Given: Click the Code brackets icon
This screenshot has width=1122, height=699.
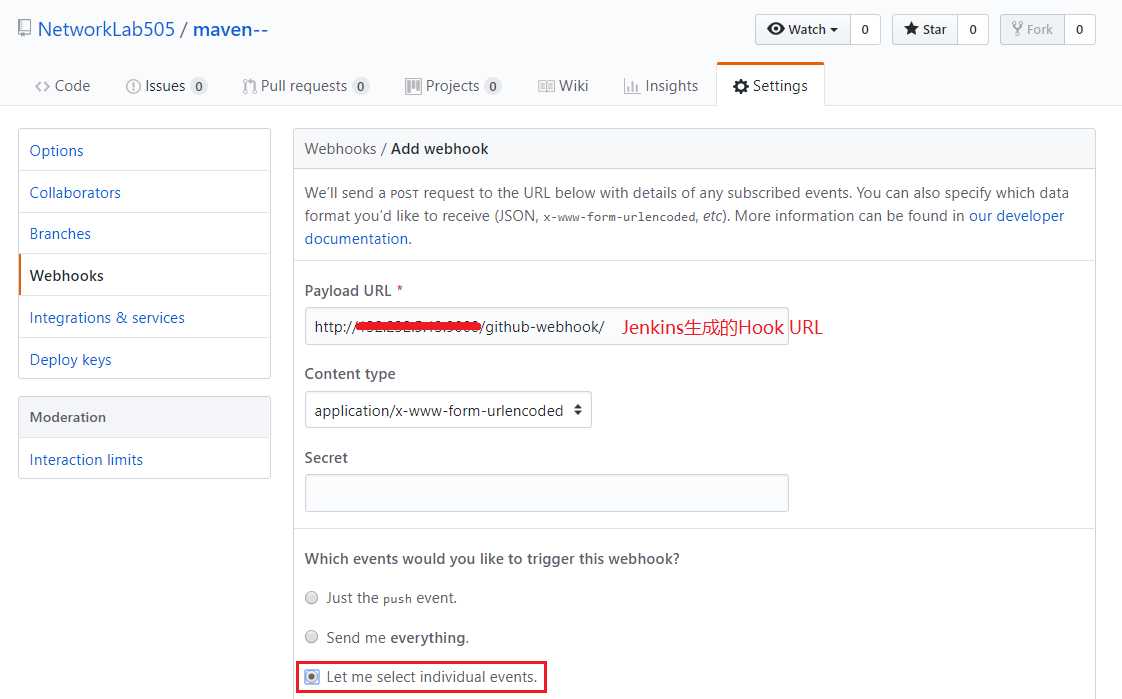Looking at the screenshot, I should (42, 87).
